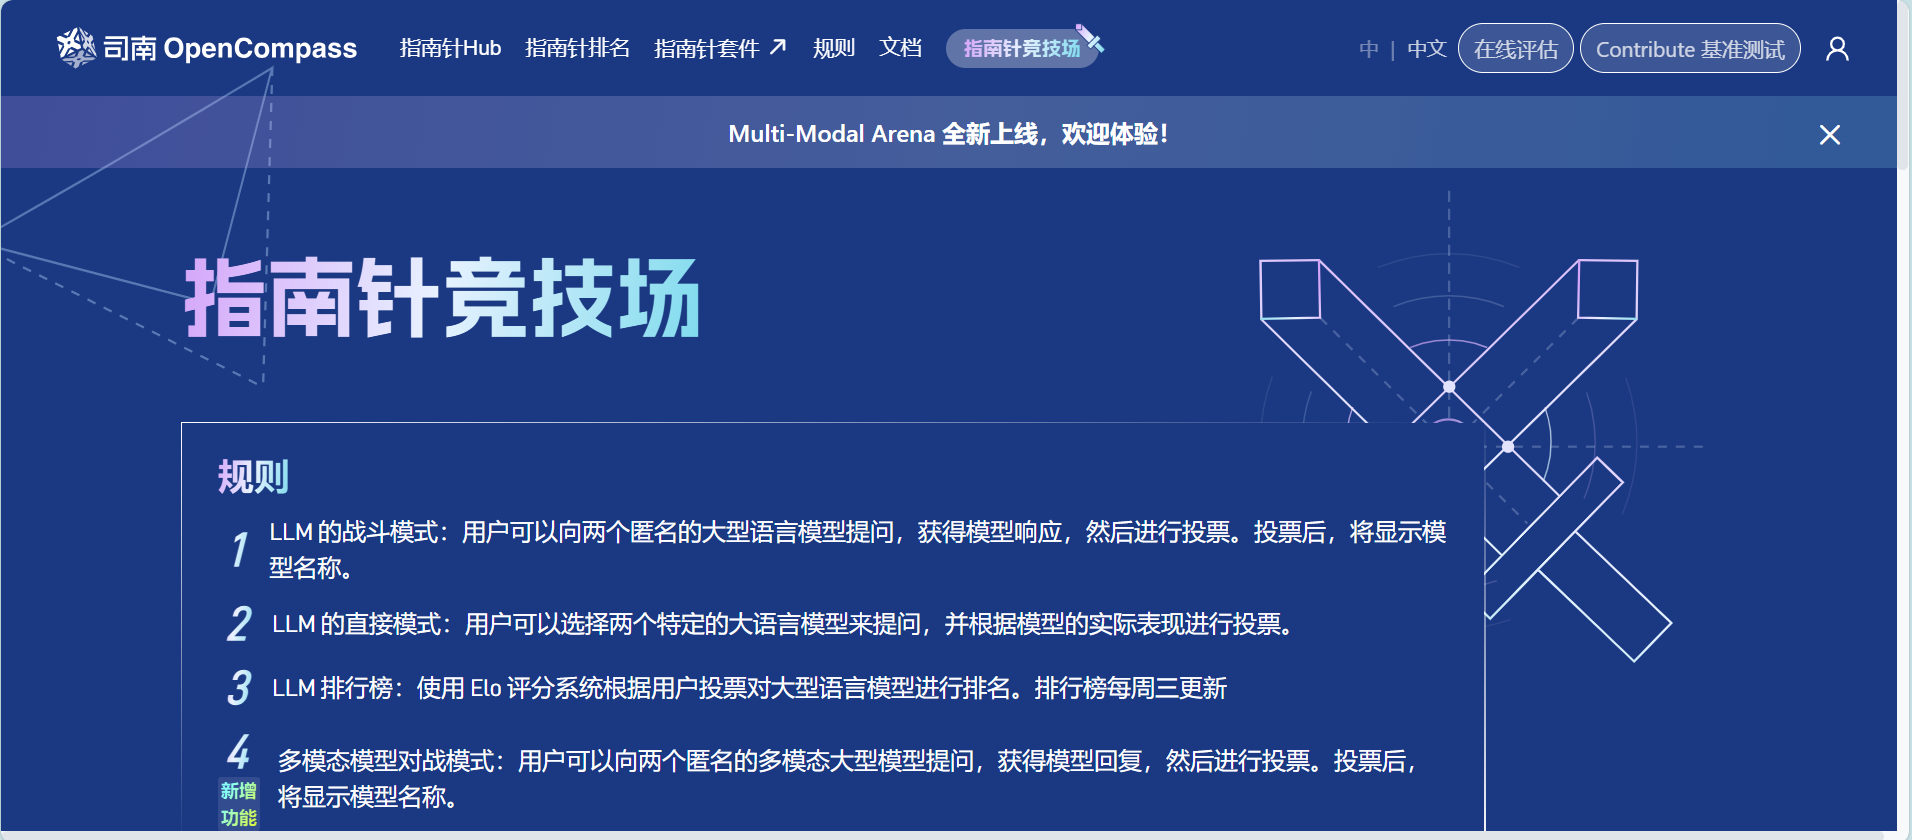Screen dimensions: 1912x840
Task: Click the 规则 section heading
Action: (x=253, y=476)
